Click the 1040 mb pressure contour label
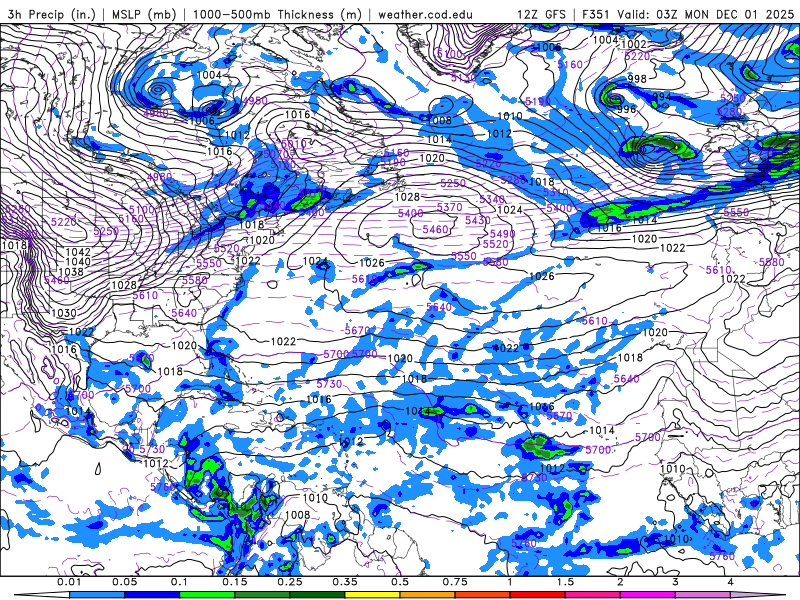The width and height of the screenshot is (800, 600). point(78,262)
